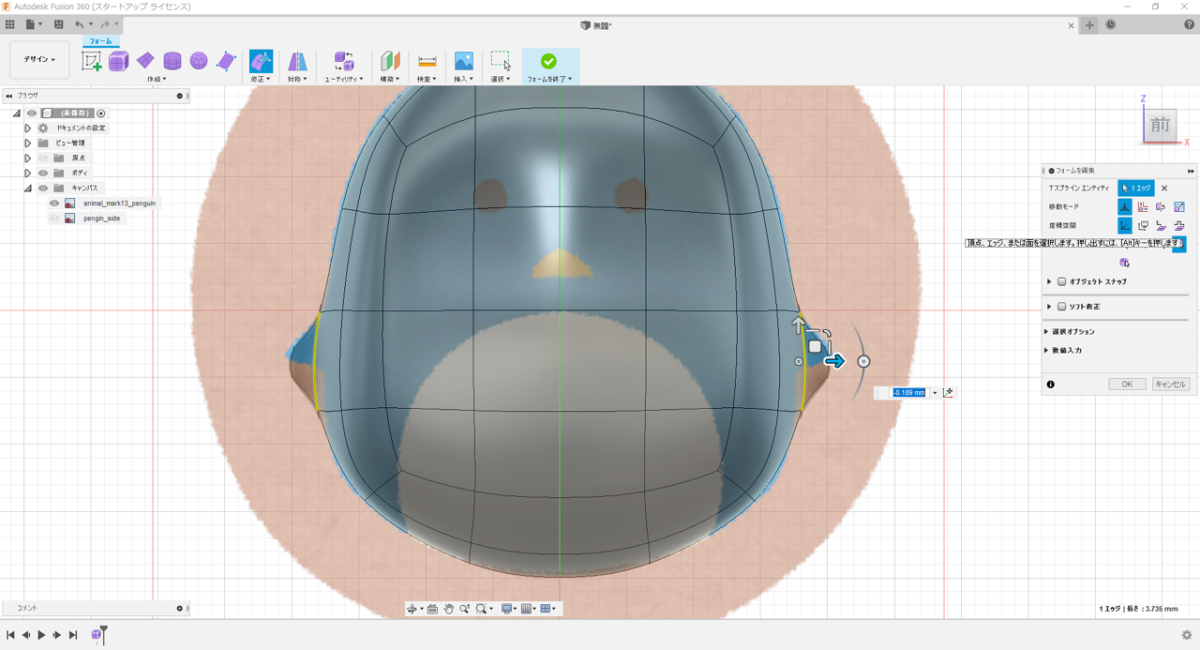This screenshot has width=1200, height=650.
Task: Choose the fourth transform mode icon
Action: [1179, 206]
